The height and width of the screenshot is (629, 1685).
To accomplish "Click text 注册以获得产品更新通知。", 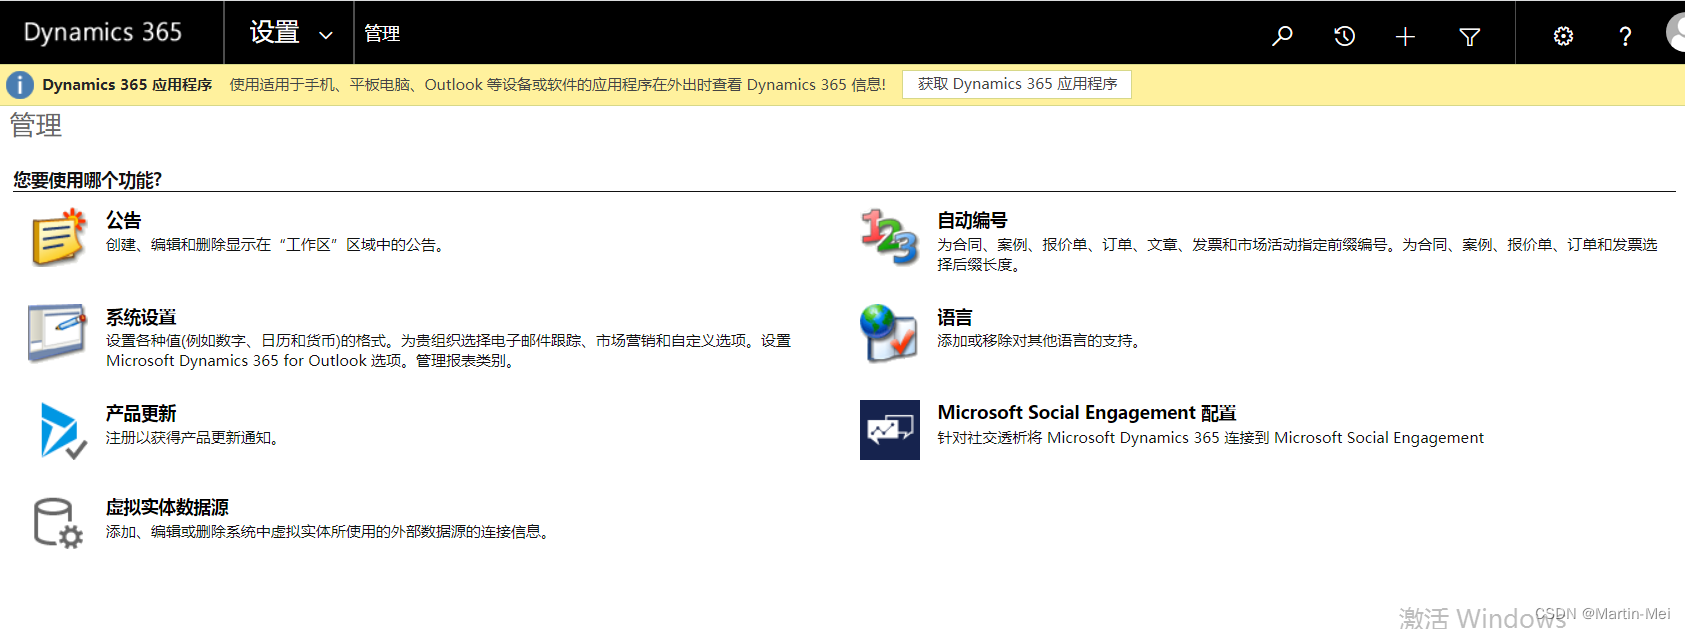I will click(x=194, y=438).
